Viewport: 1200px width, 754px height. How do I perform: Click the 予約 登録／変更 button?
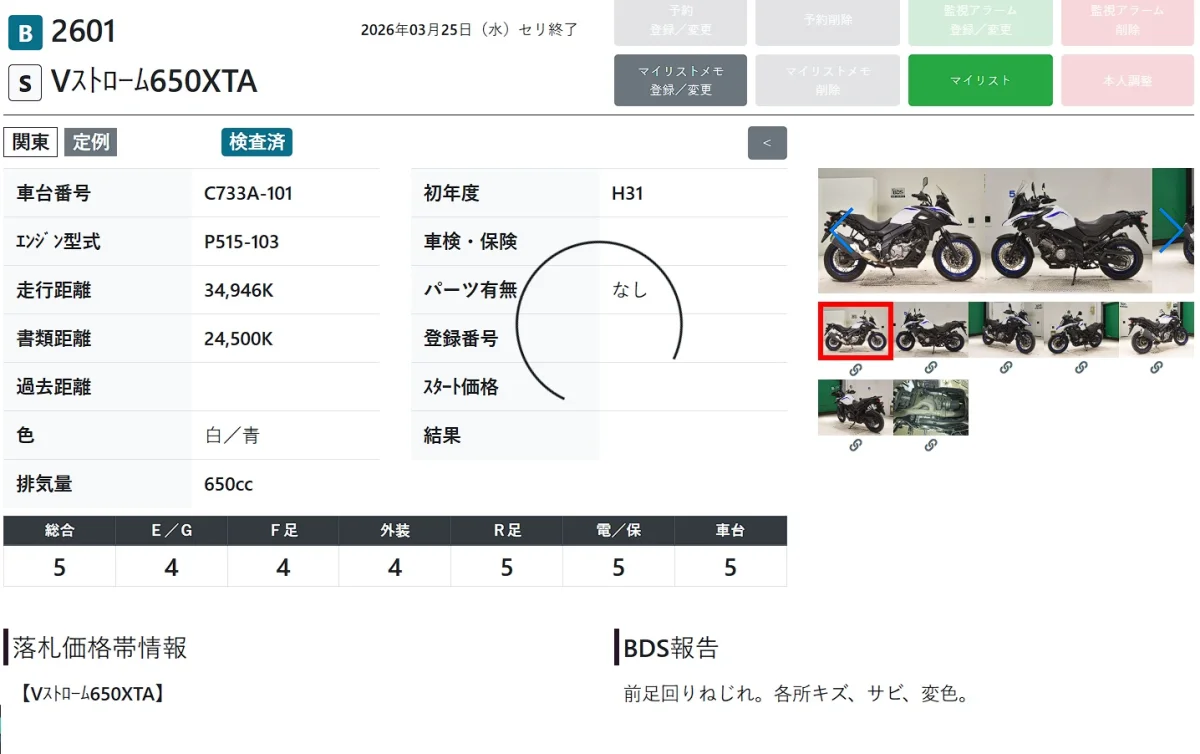click(680, 20)
